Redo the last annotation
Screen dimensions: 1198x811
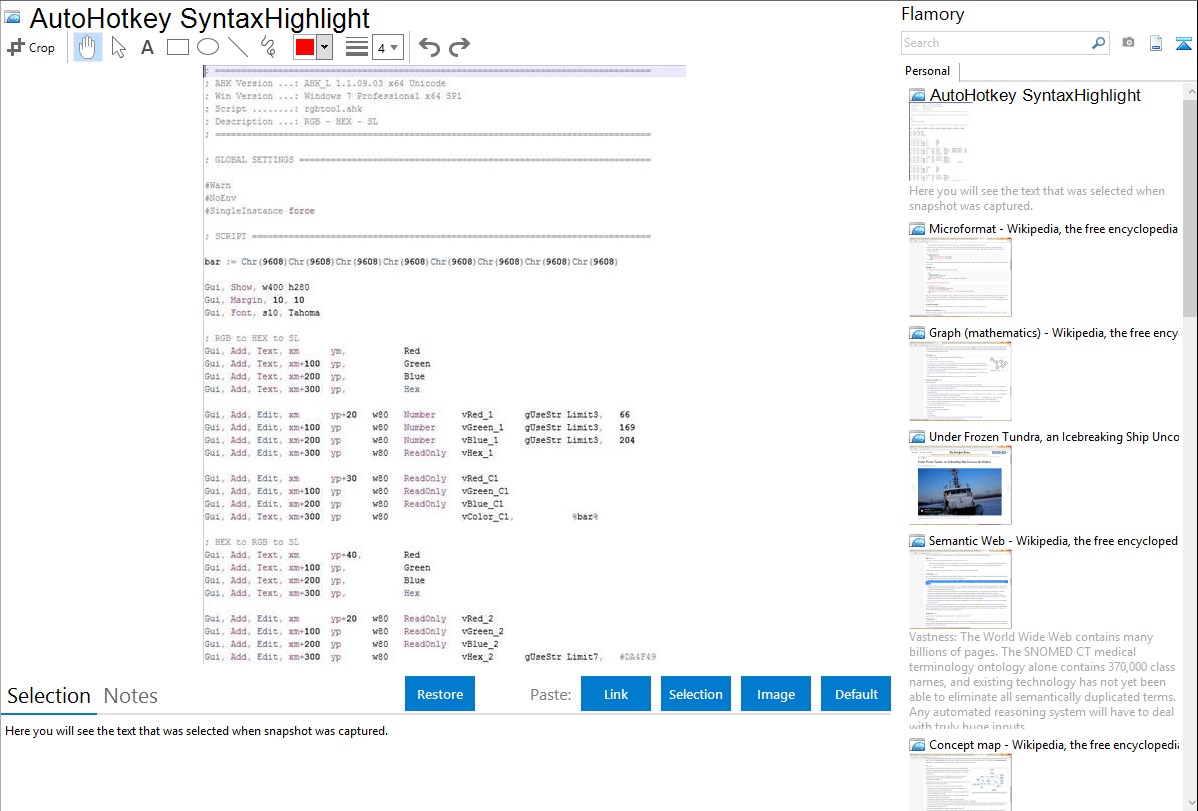click(x=459, y=47)
